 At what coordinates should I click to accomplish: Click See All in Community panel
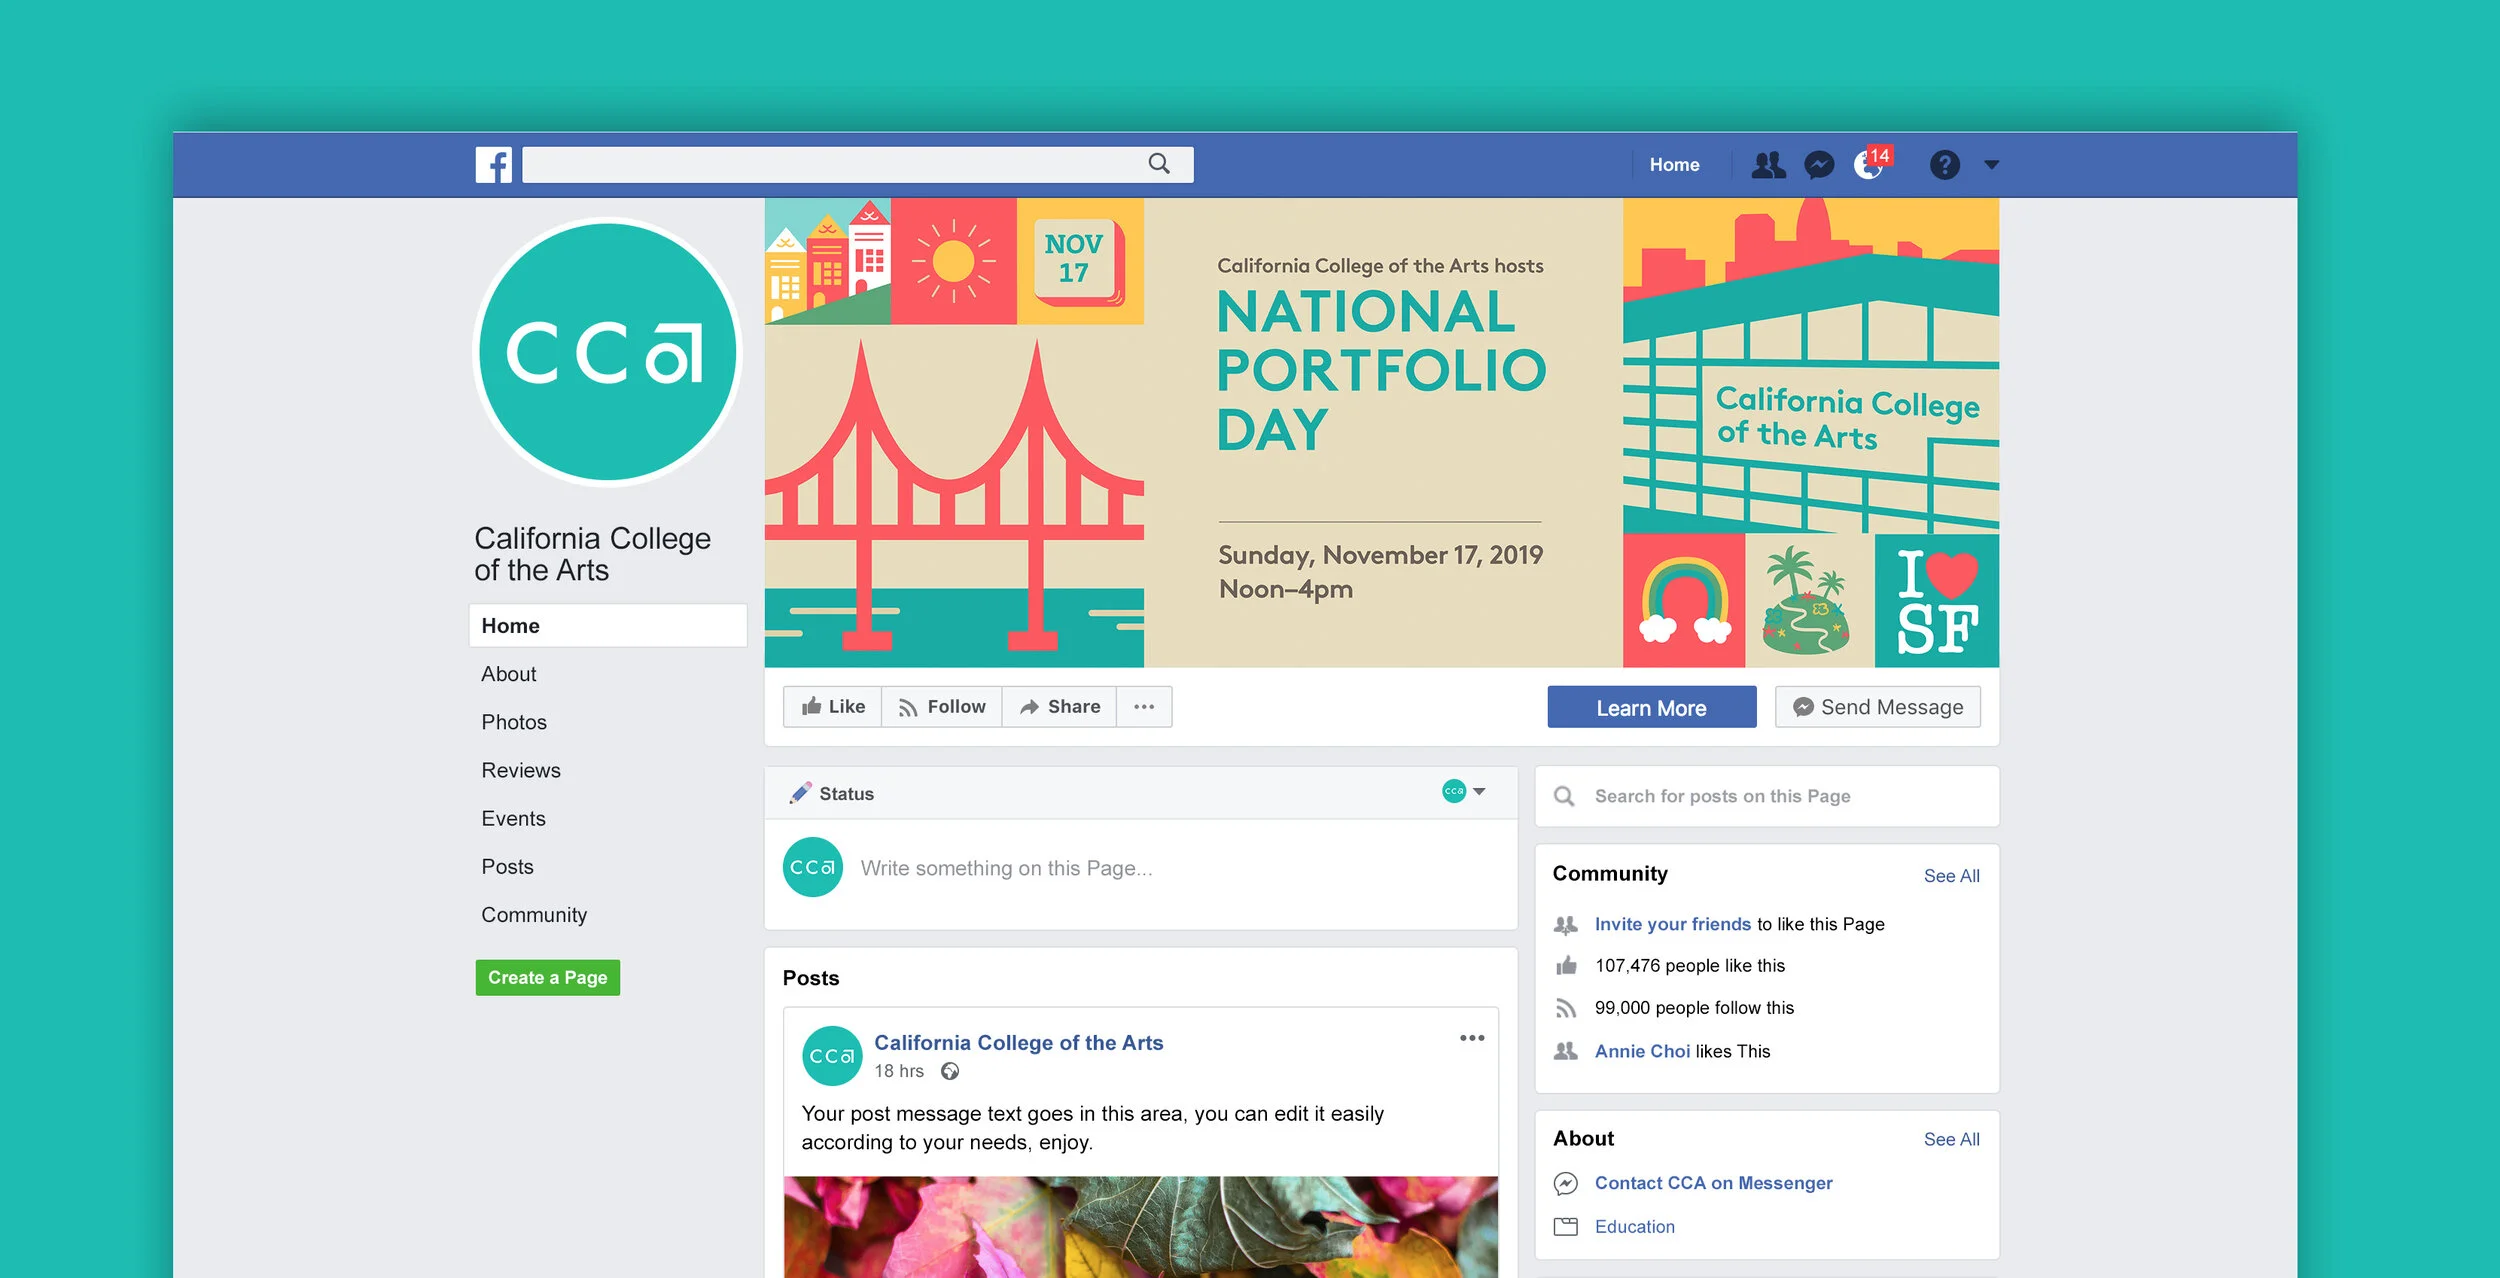(x=1951, y=876)
